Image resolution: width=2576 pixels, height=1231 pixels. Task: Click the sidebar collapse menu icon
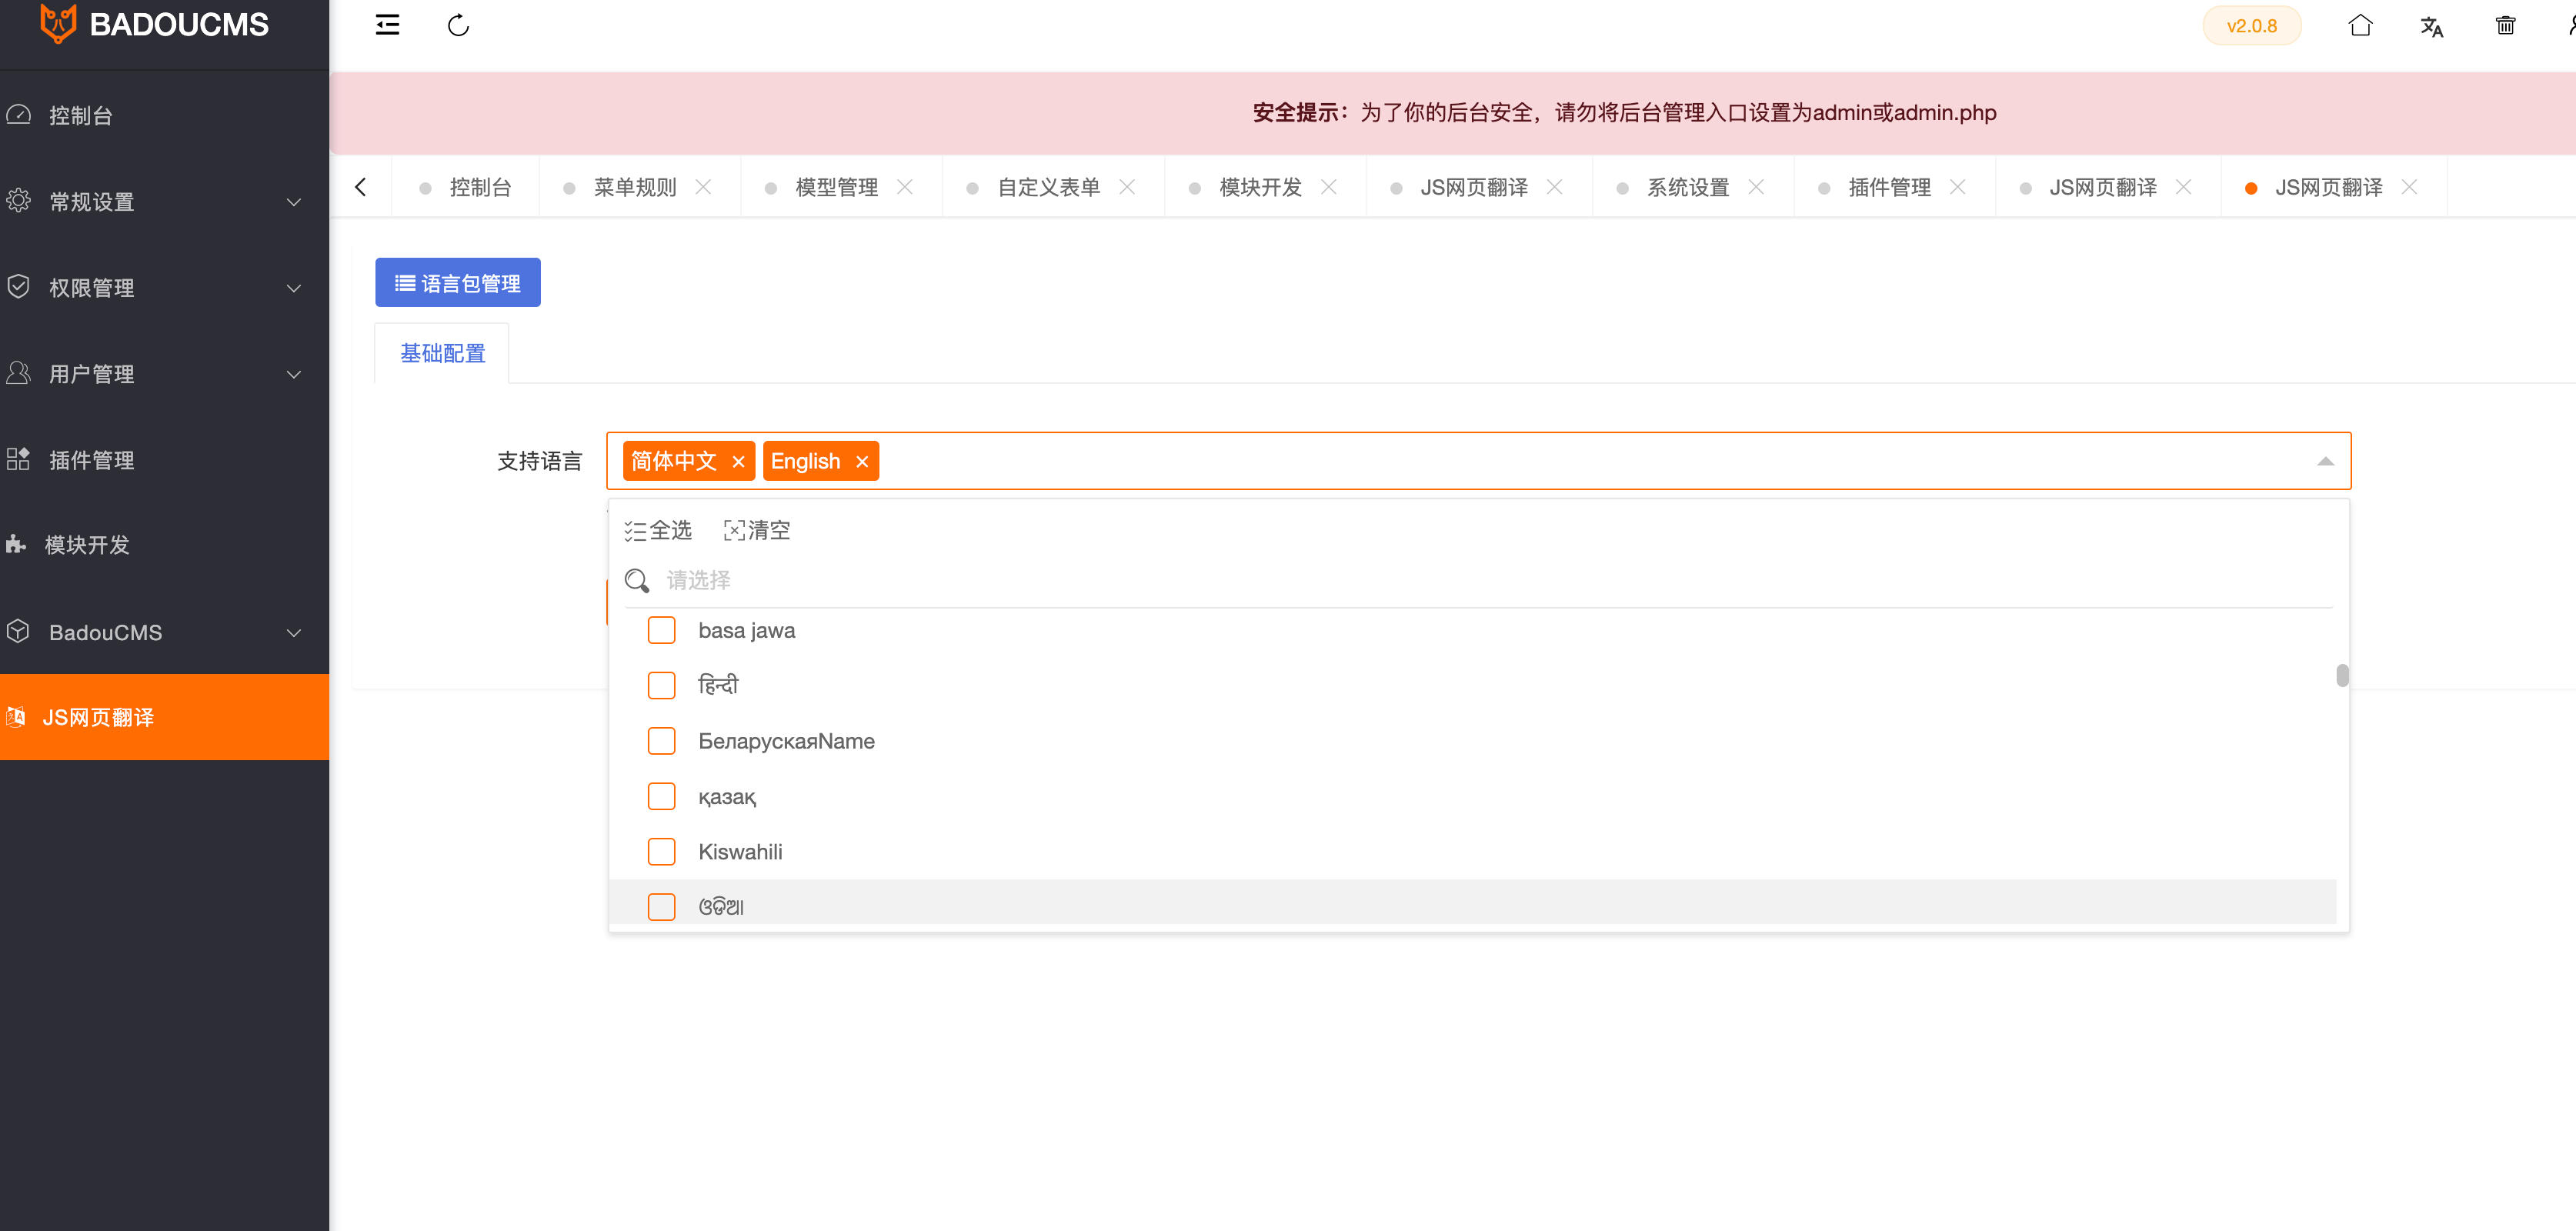click(x=387, y=25)
